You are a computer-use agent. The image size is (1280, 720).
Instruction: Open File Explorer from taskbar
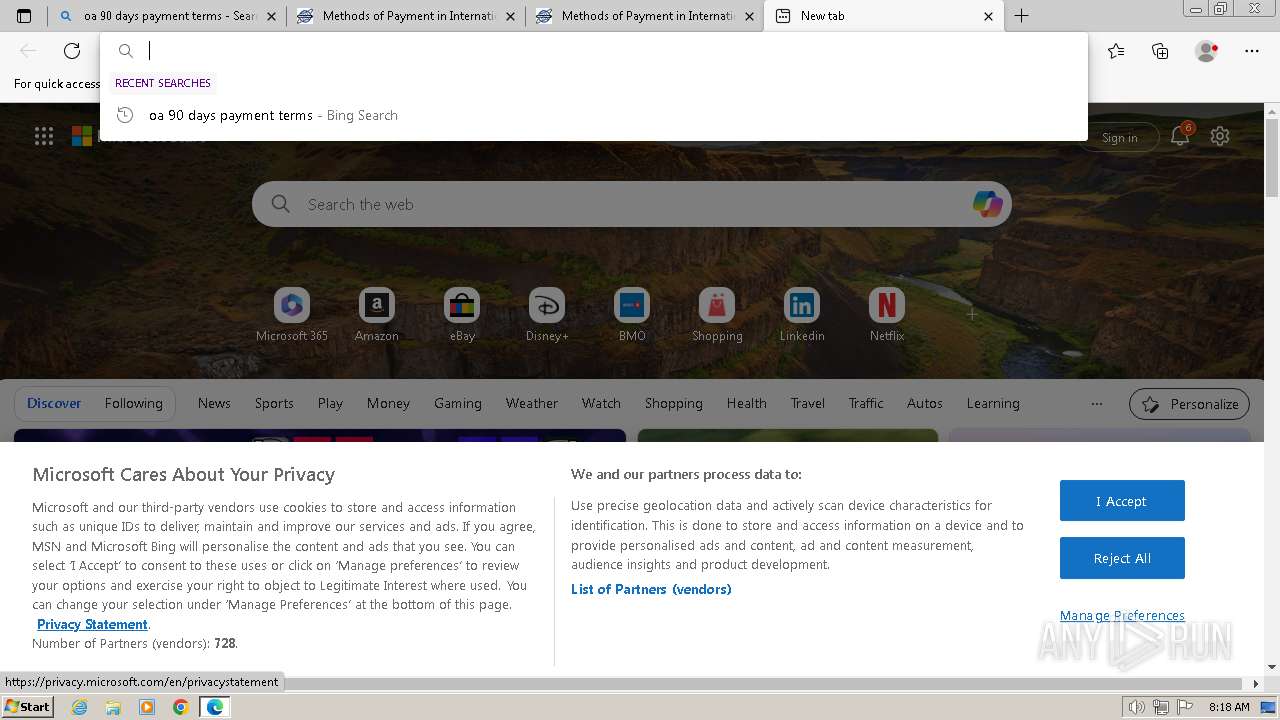coord(113,707)
